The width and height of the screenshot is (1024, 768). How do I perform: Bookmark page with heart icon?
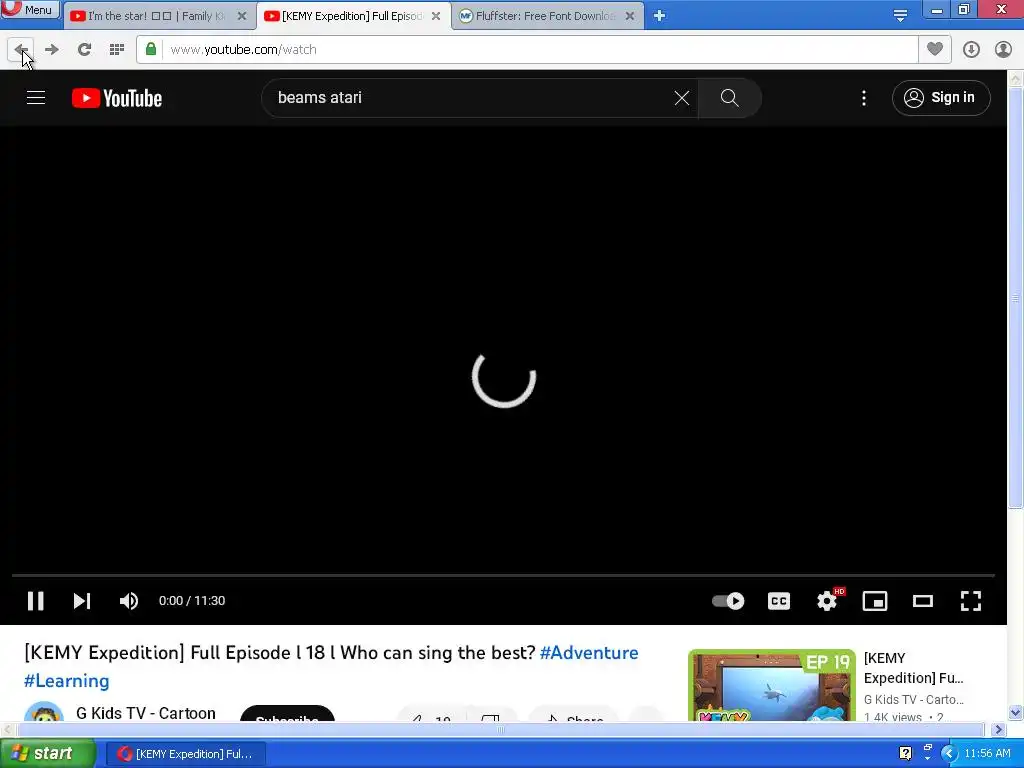(x=935, y=50)
